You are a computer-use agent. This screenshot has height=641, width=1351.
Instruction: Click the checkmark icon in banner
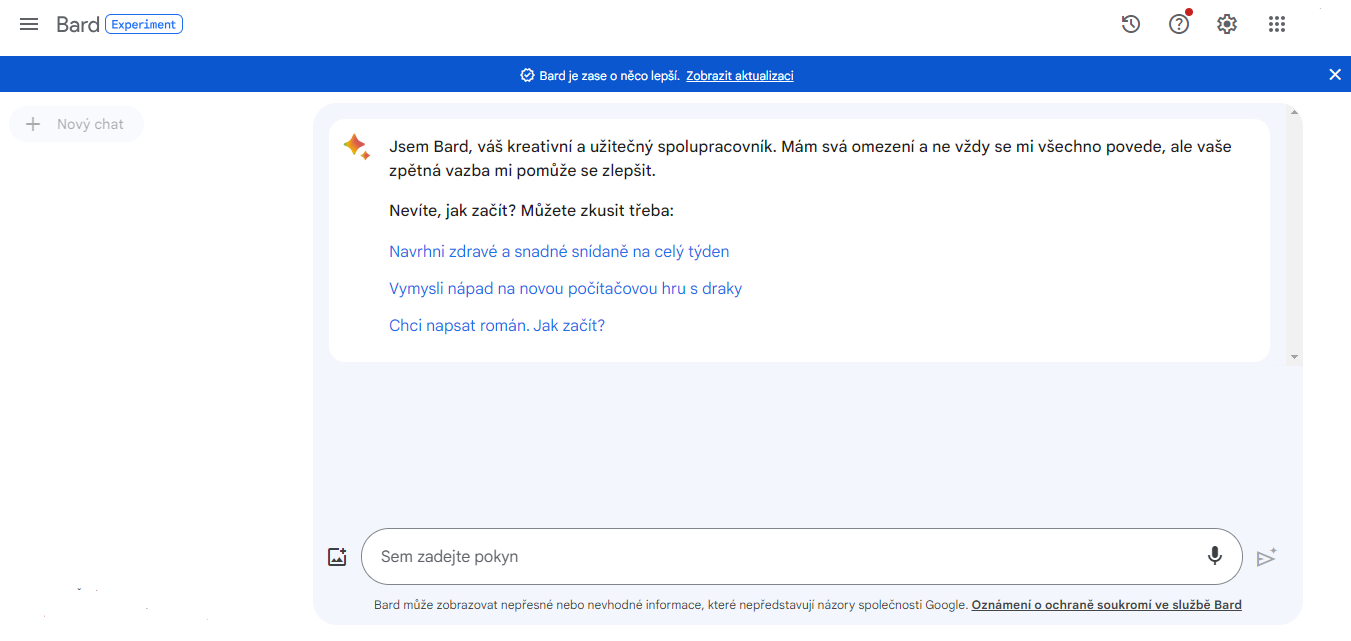tap(527, 75)
